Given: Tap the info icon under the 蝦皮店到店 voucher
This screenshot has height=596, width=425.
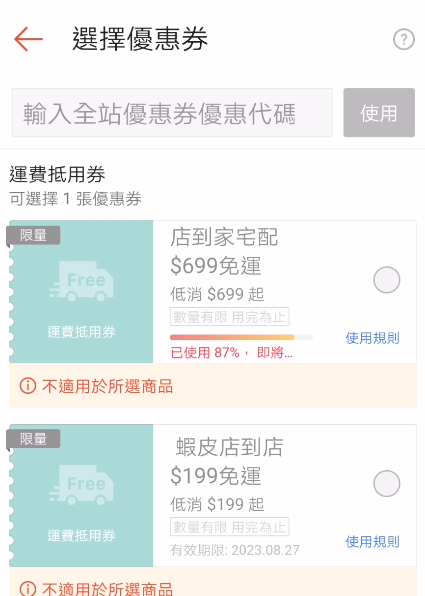Looking at the screenshot, I should coord(28,589).
